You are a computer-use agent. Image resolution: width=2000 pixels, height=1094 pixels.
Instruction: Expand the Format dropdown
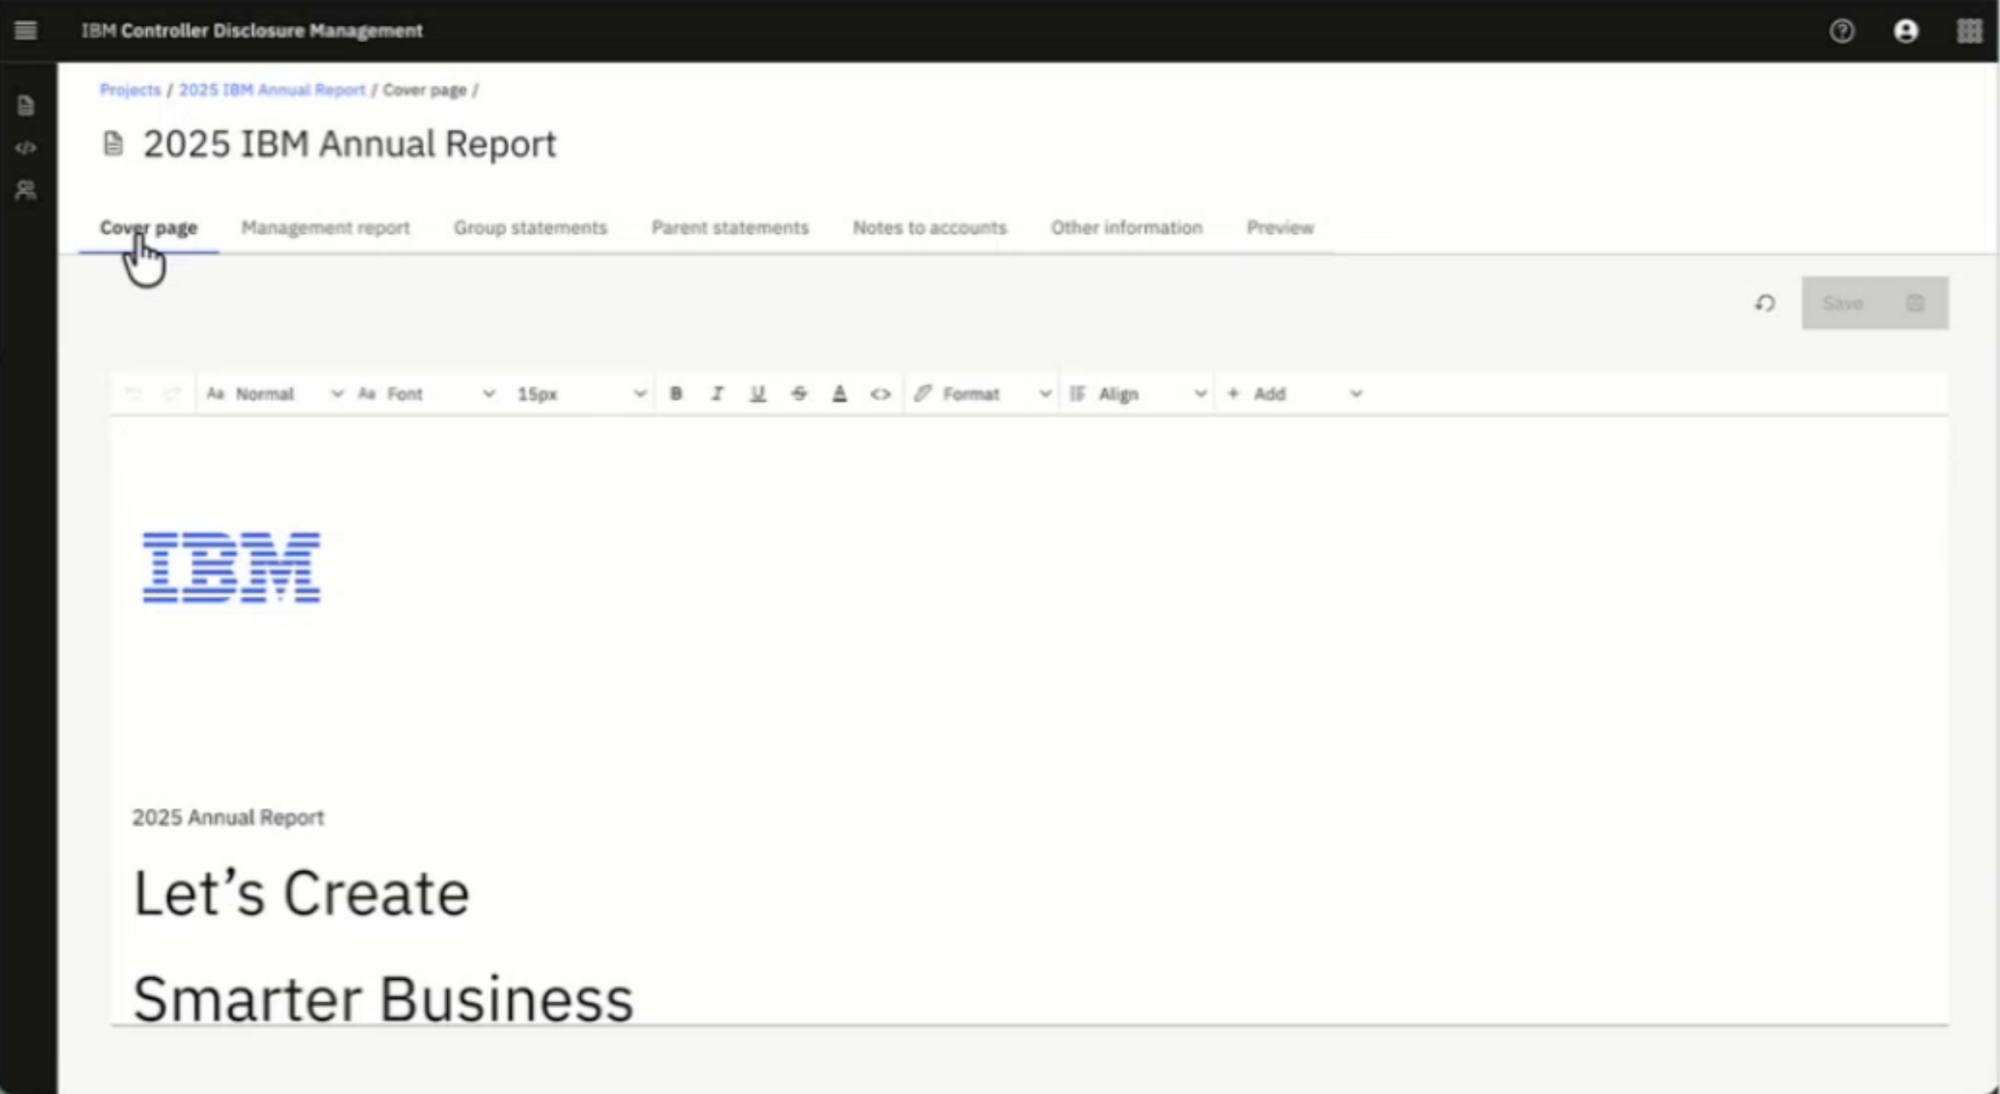(x=982, y=394)
